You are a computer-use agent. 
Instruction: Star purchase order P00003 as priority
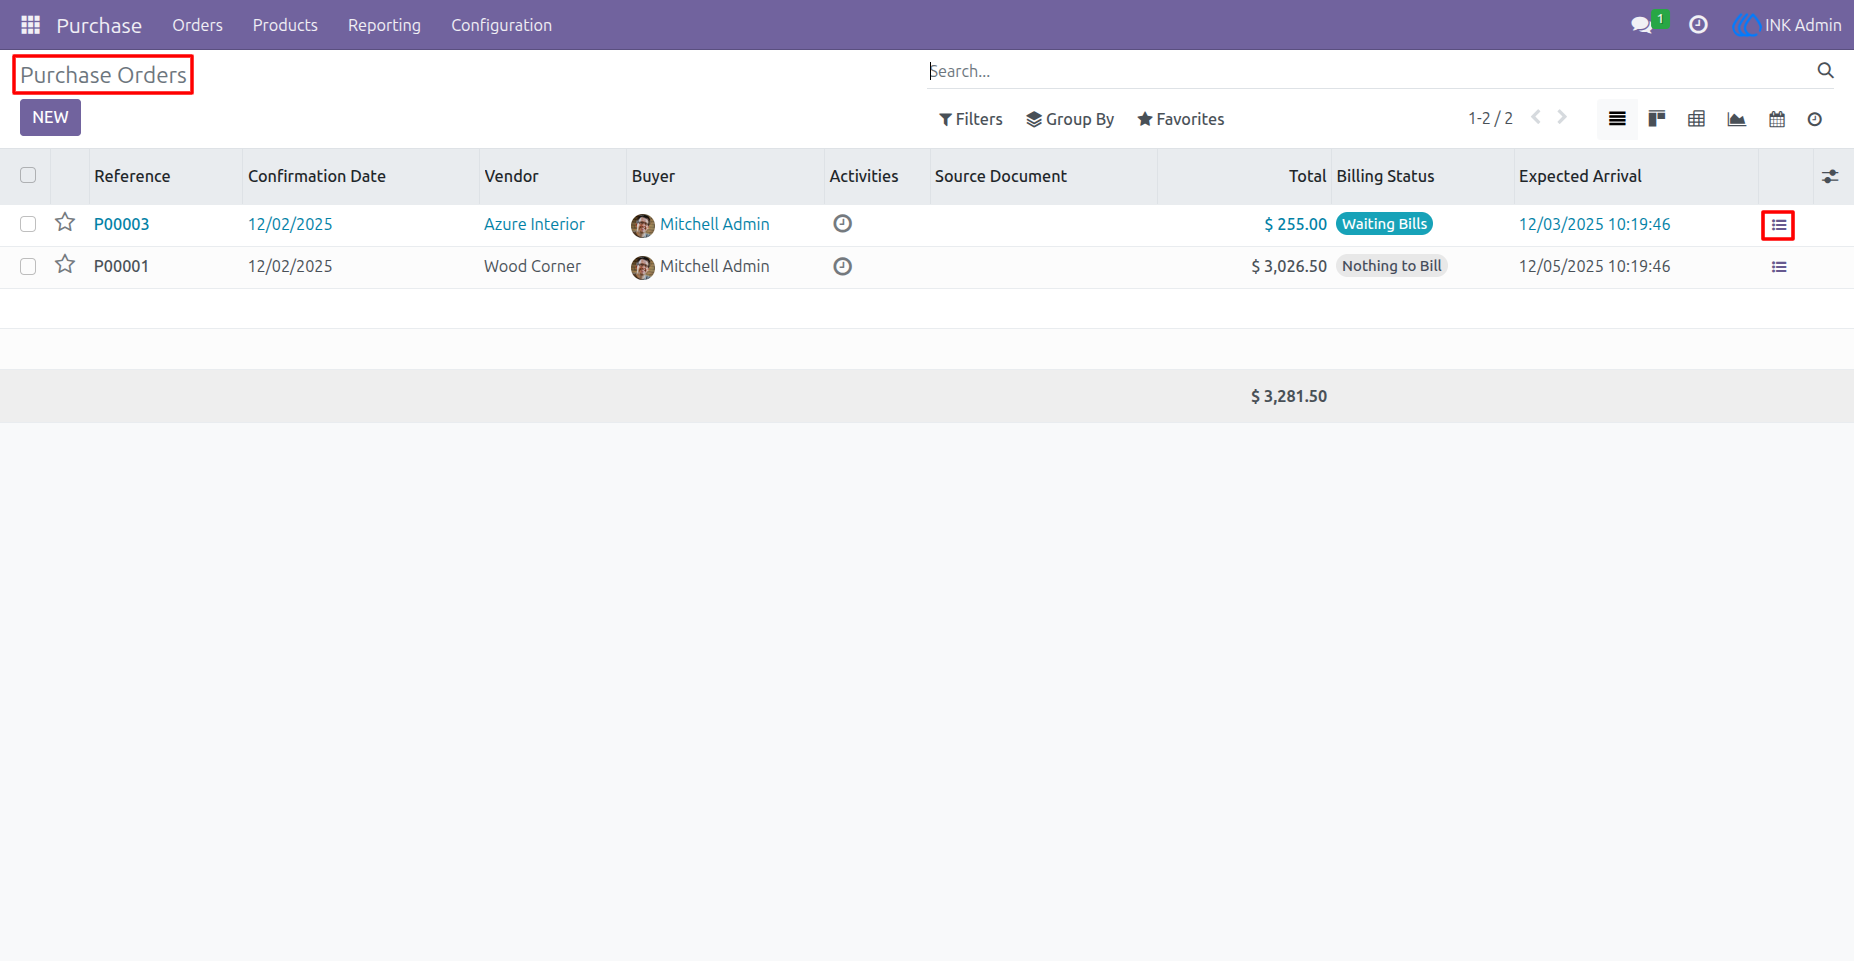[x=65, y=223]
